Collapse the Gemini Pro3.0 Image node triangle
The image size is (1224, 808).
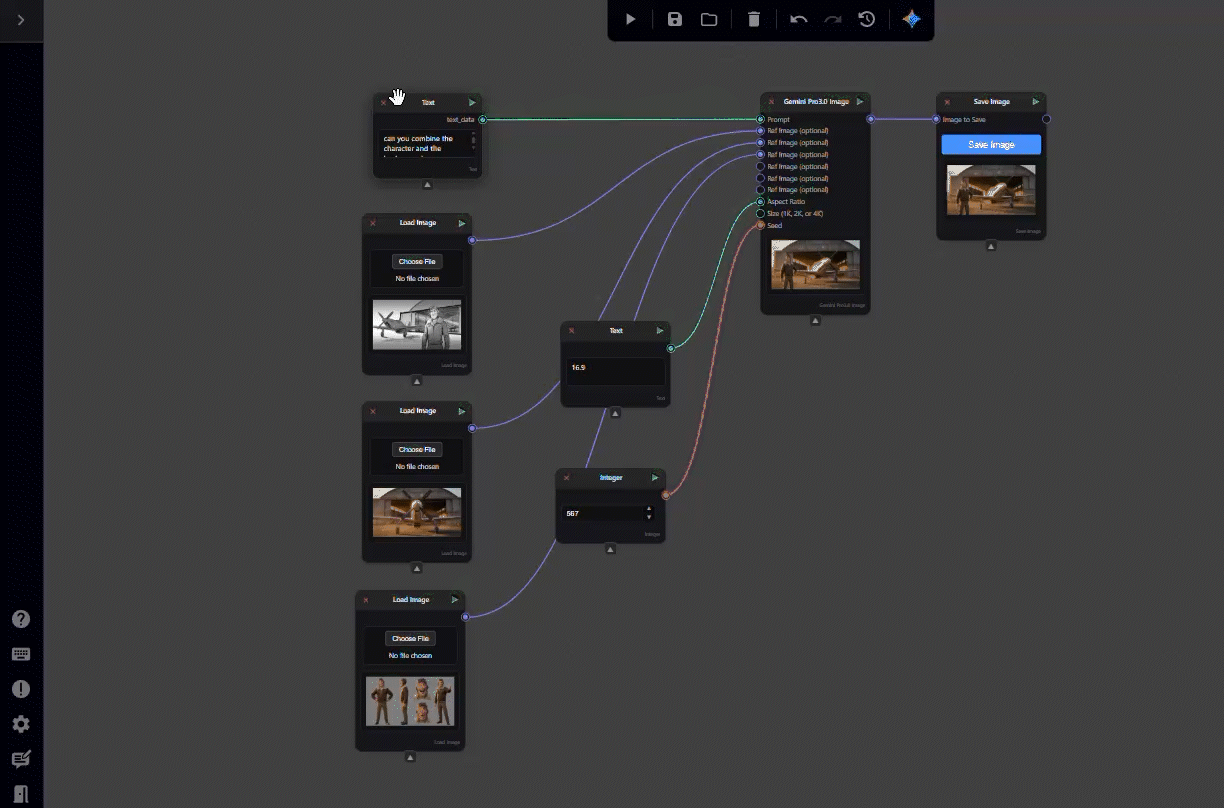[x=815, y=321]
